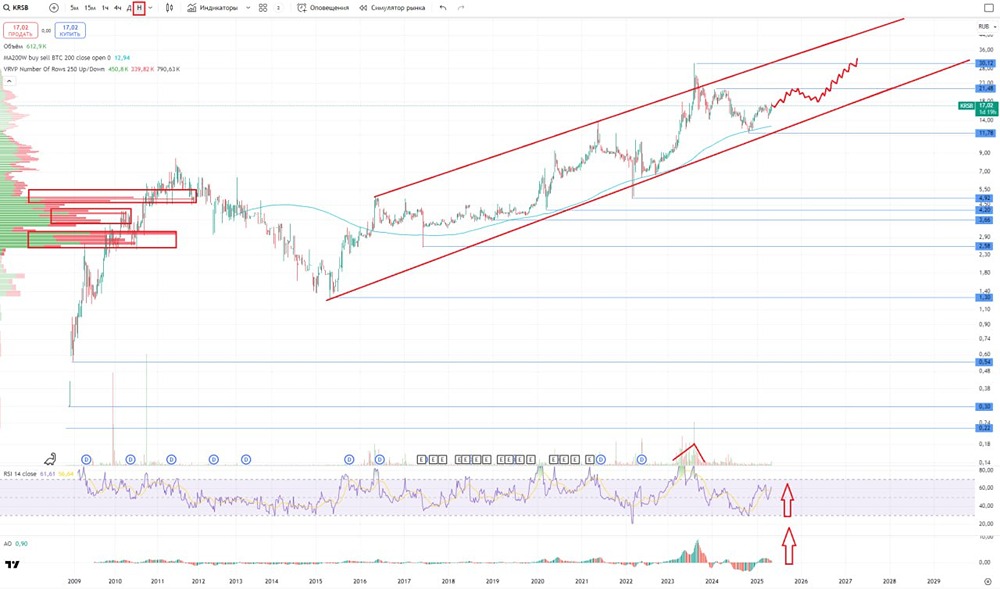The image size is (1000, 589).
Task: Click dividend D marker near 2012
Action: [214, 460]
